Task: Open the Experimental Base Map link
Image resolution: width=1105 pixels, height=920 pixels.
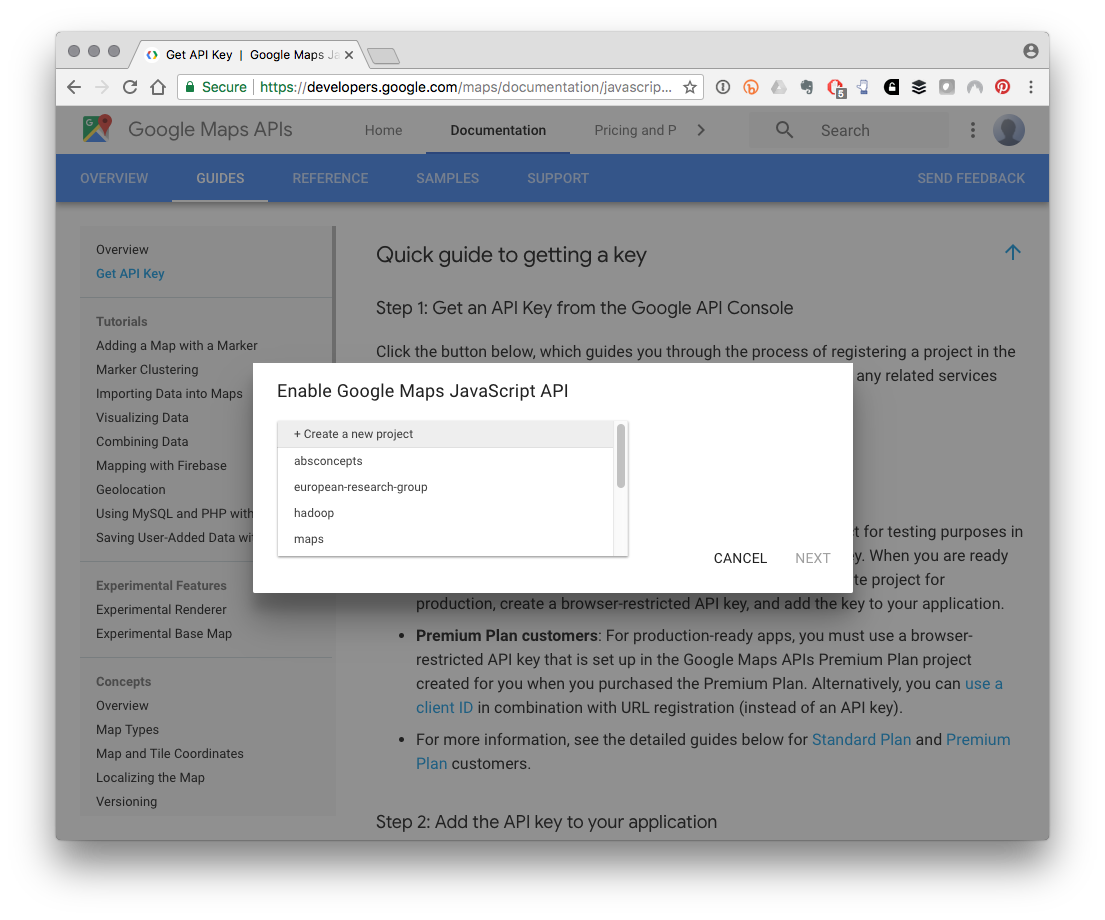Action: (x=164, y=633)
